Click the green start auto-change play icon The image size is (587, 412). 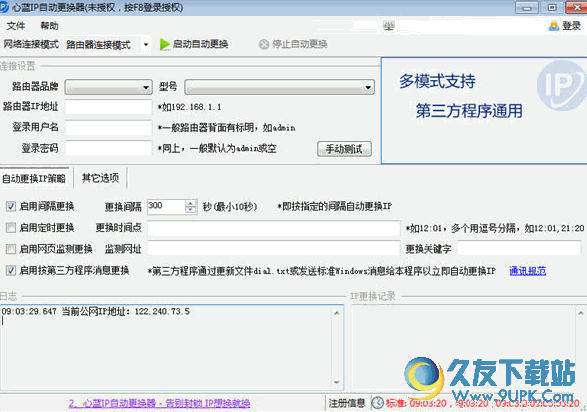pyautogui.click(x=164, y=44)
